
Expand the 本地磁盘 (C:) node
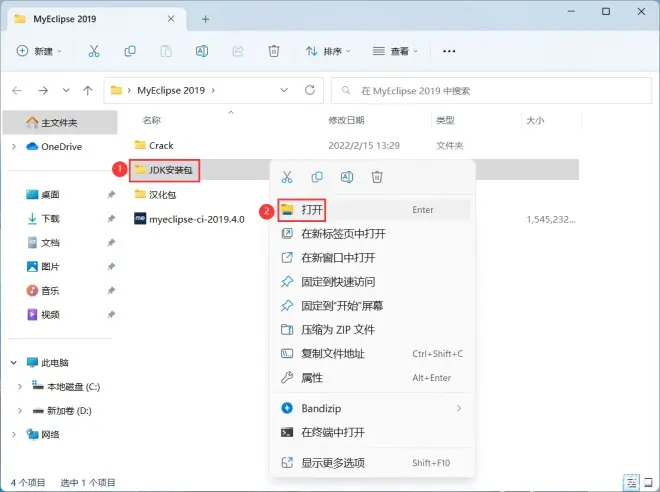click(20, 386)
